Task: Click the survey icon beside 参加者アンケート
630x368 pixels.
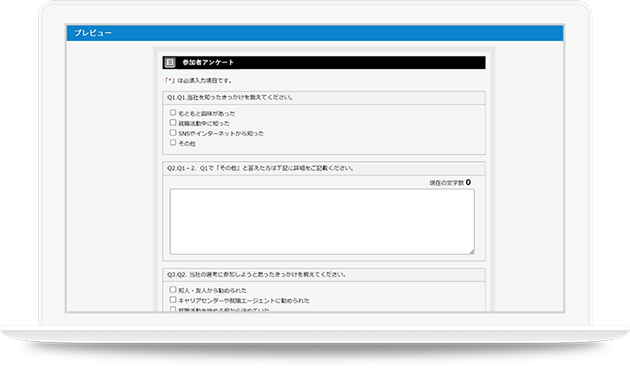Action: (170, 62)
